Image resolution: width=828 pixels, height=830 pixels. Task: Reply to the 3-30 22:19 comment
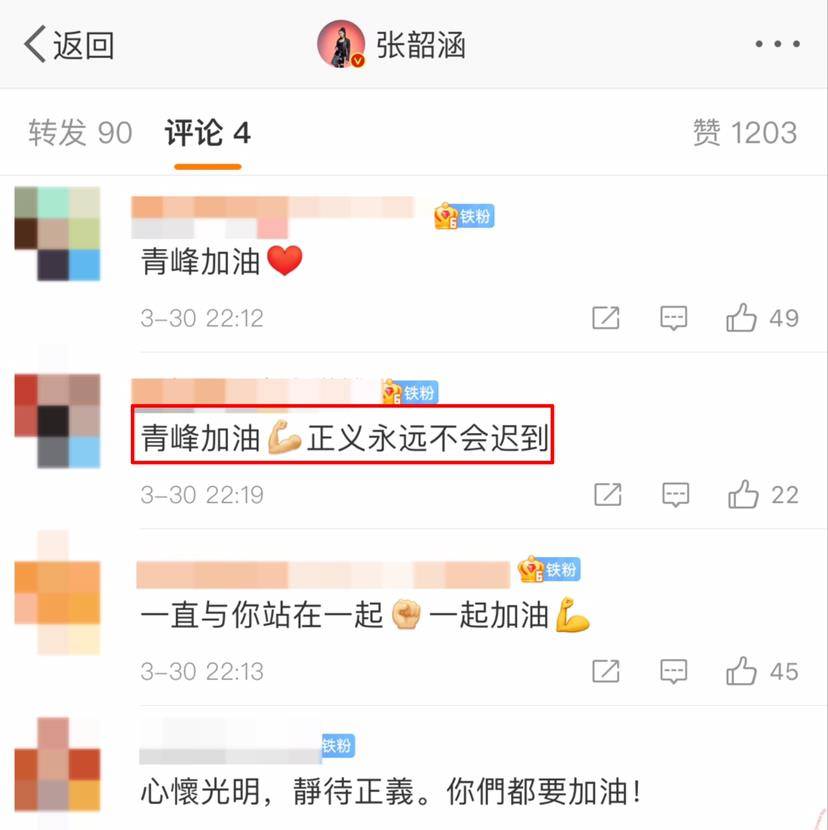coord(676,495)
